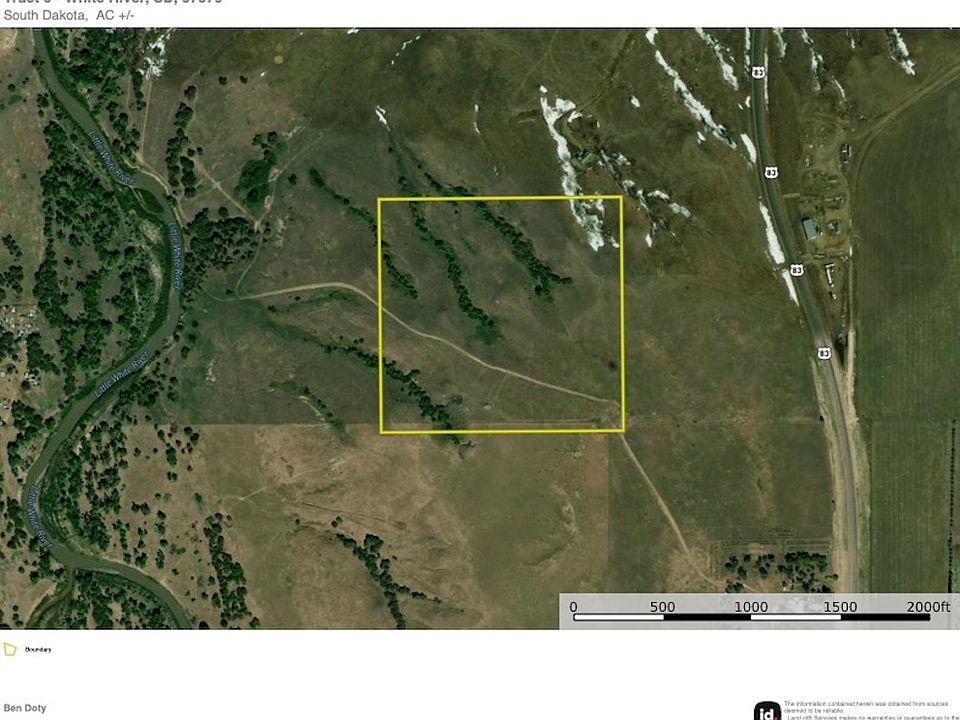
Task: Click the yellow Boundary legend polygon icon
Action: pos(10,649)
